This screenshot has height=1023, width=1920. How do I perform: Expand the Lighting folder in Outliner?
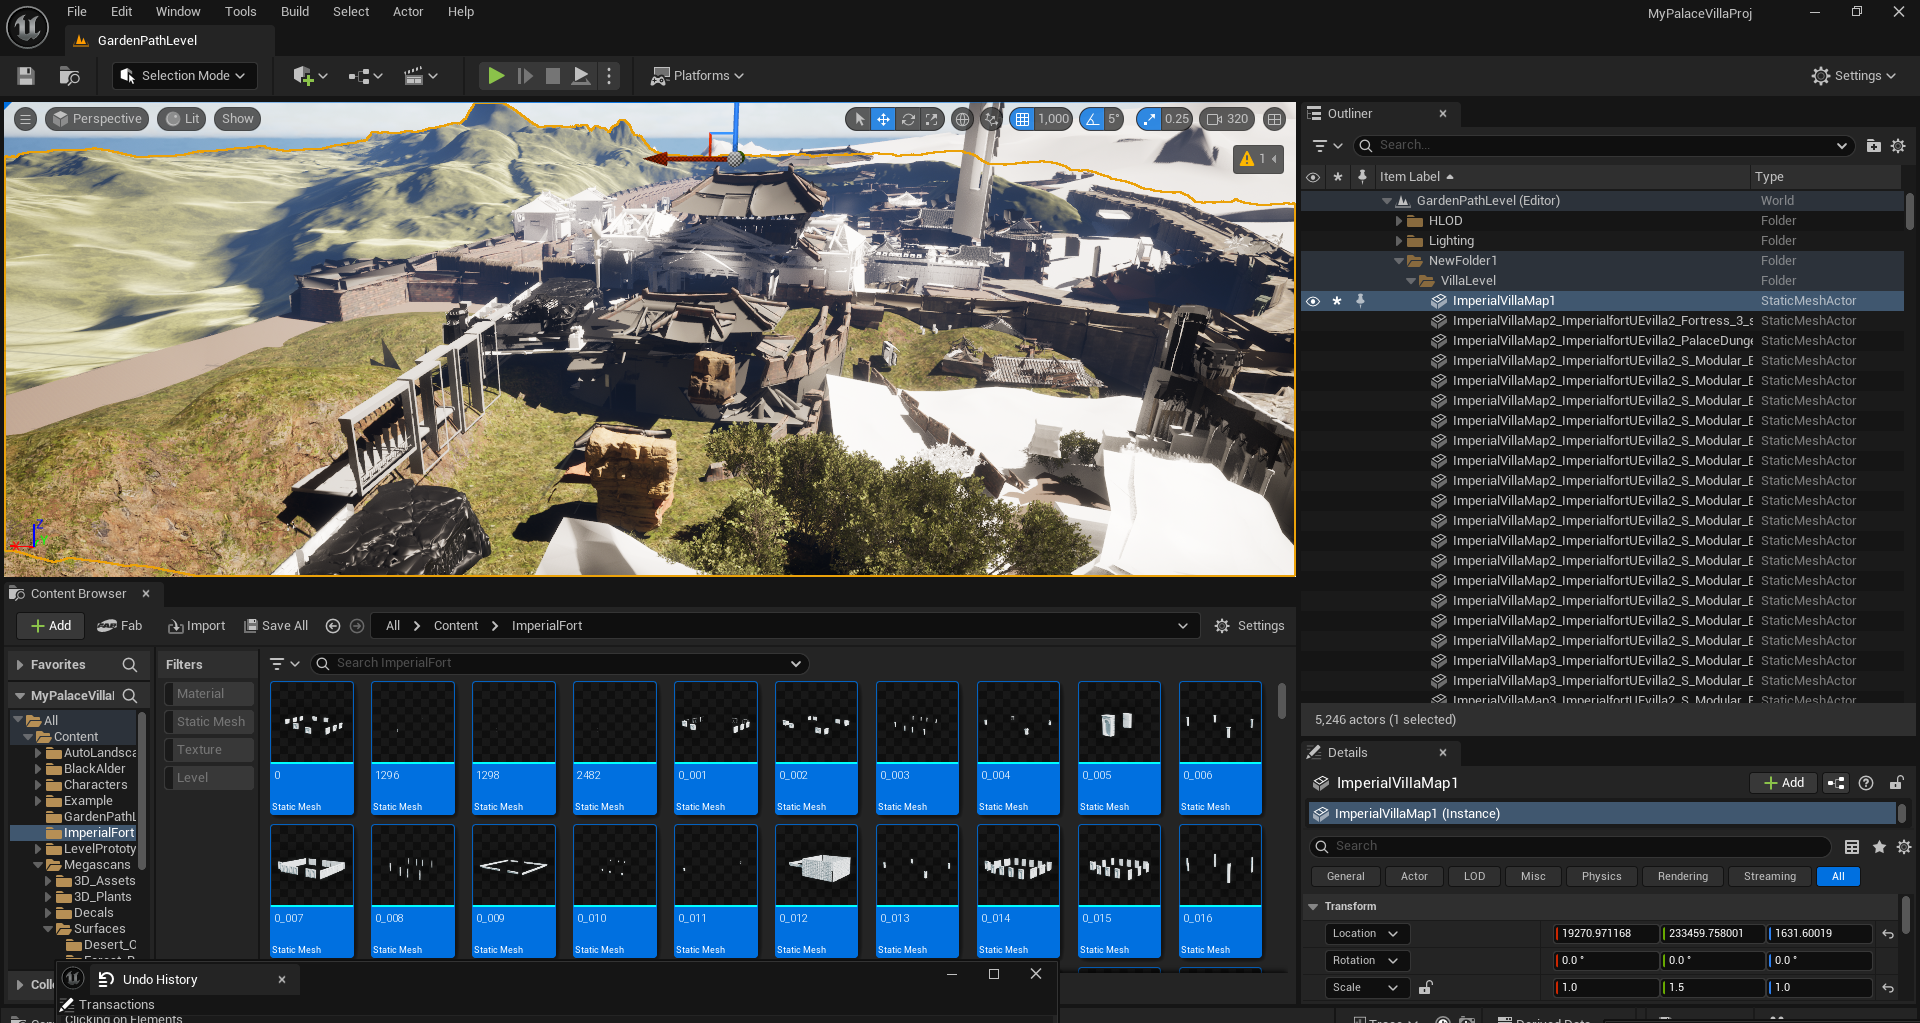(x=1399, y=241)
